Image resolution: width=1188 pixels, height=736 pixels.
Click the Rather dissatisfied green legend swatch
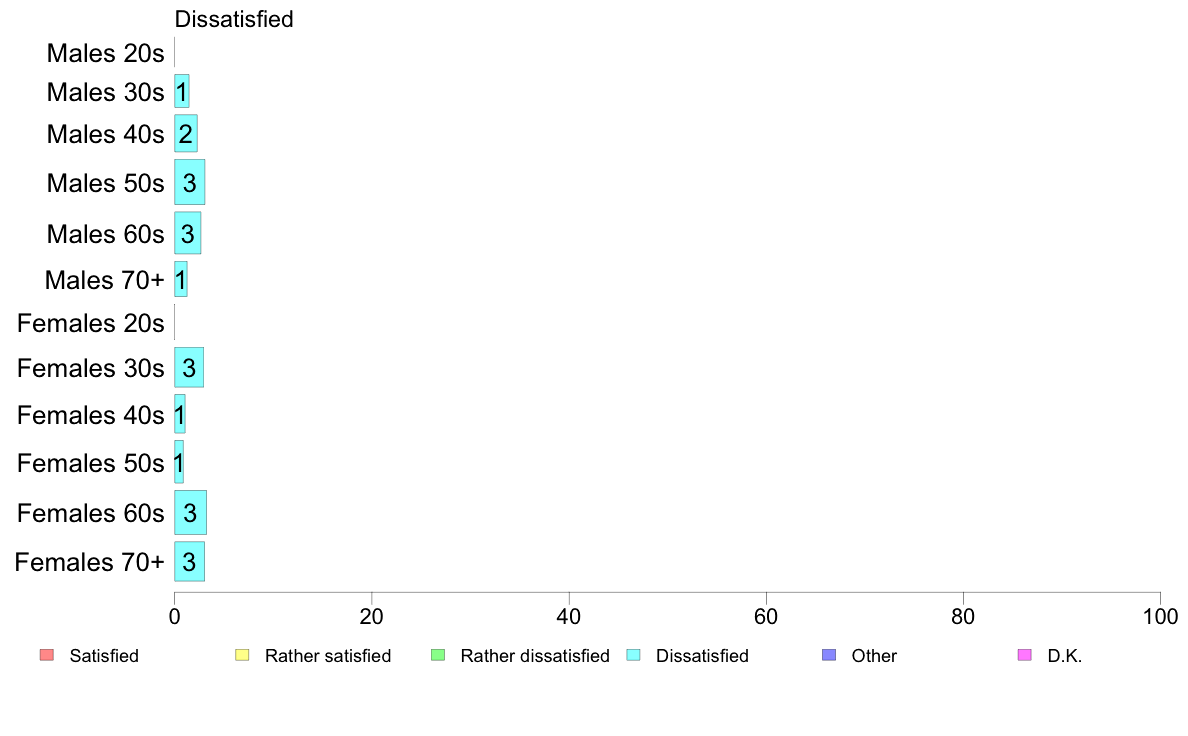(x=438, y=655)
